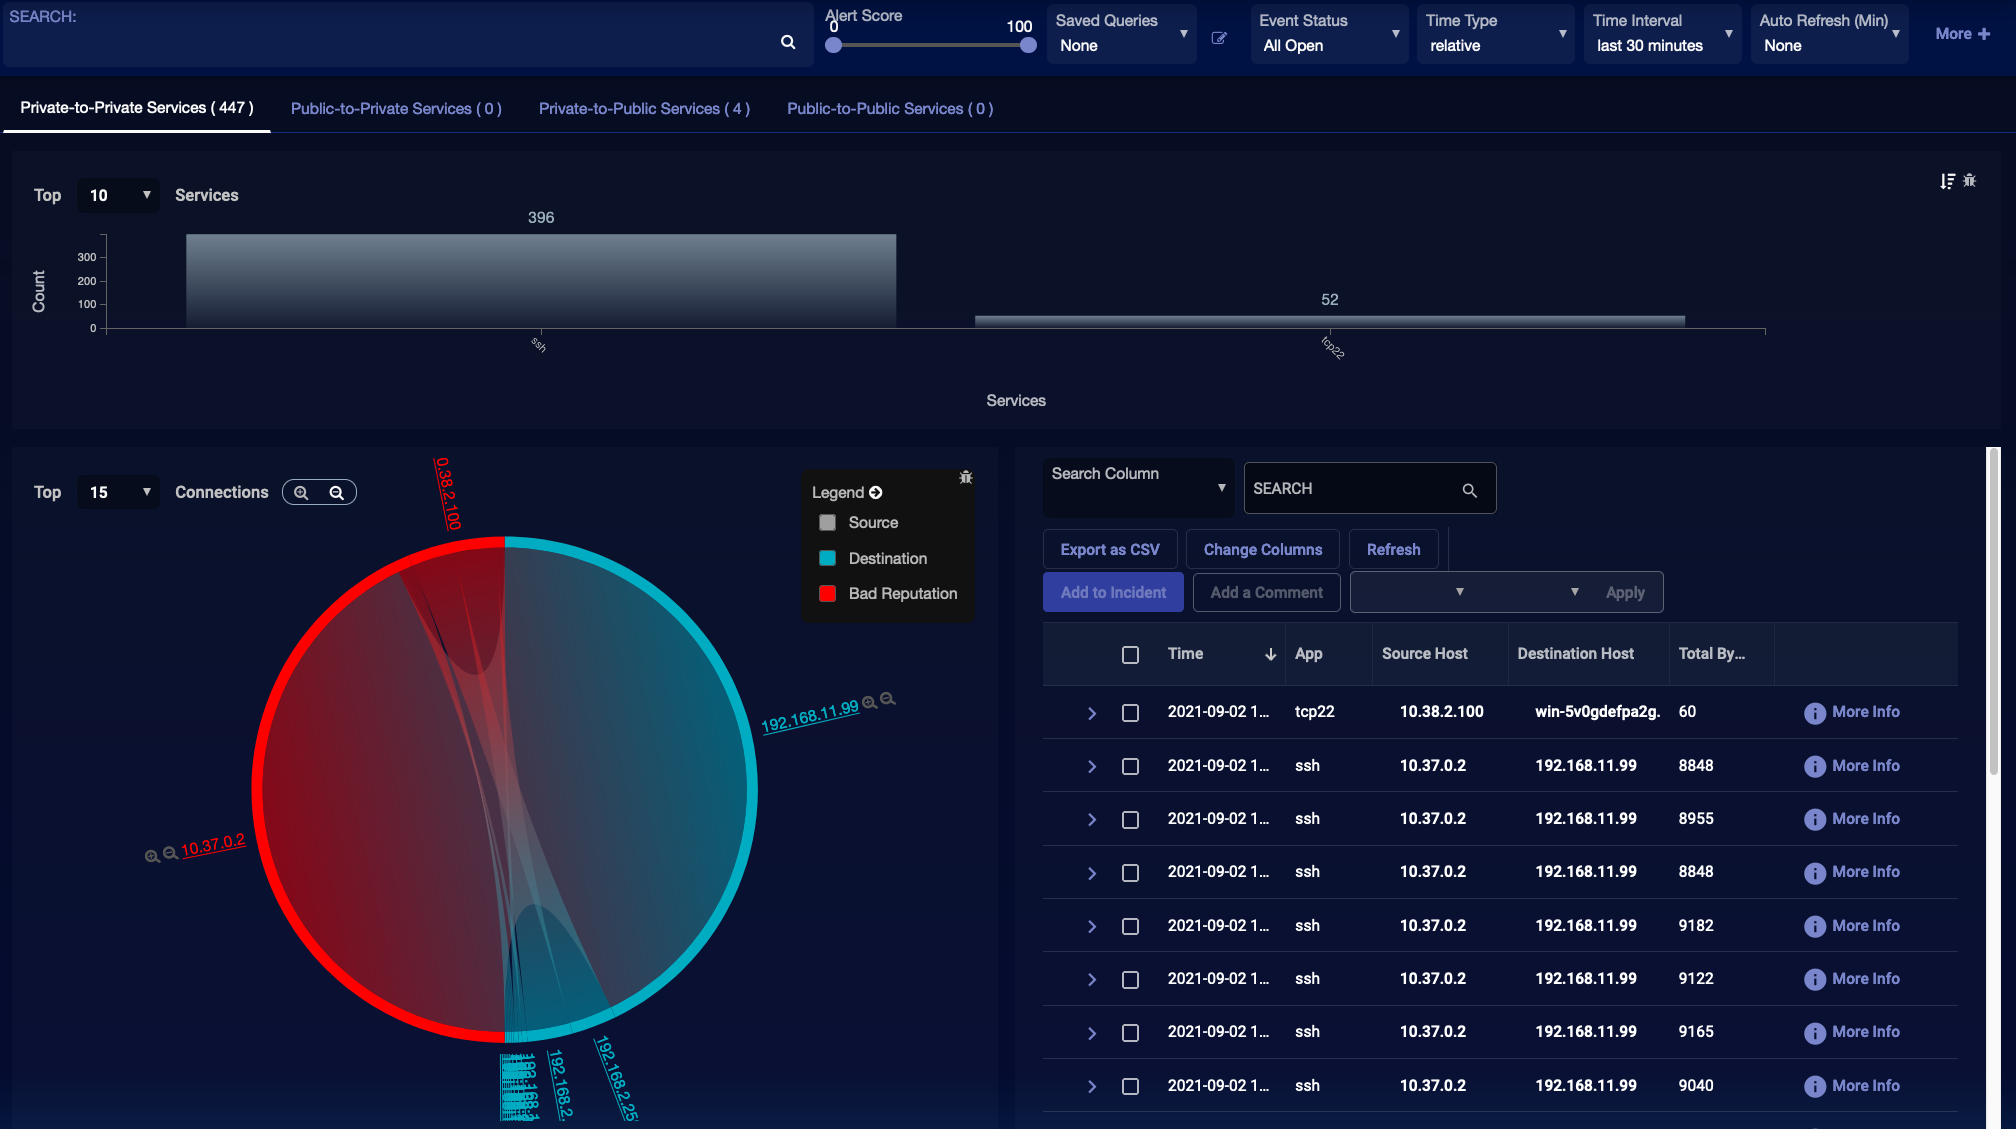Viewport: 2016px width, 1129px height.
Task: Zoom out on the Connections chord diagram
Action: click(337, 493)
